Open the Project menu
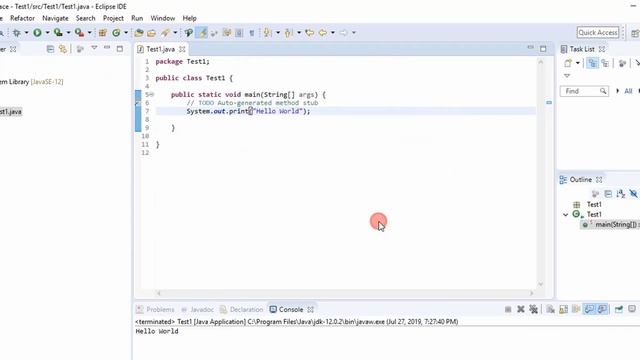Screen dimensions: 640x360 coord(113,18)
